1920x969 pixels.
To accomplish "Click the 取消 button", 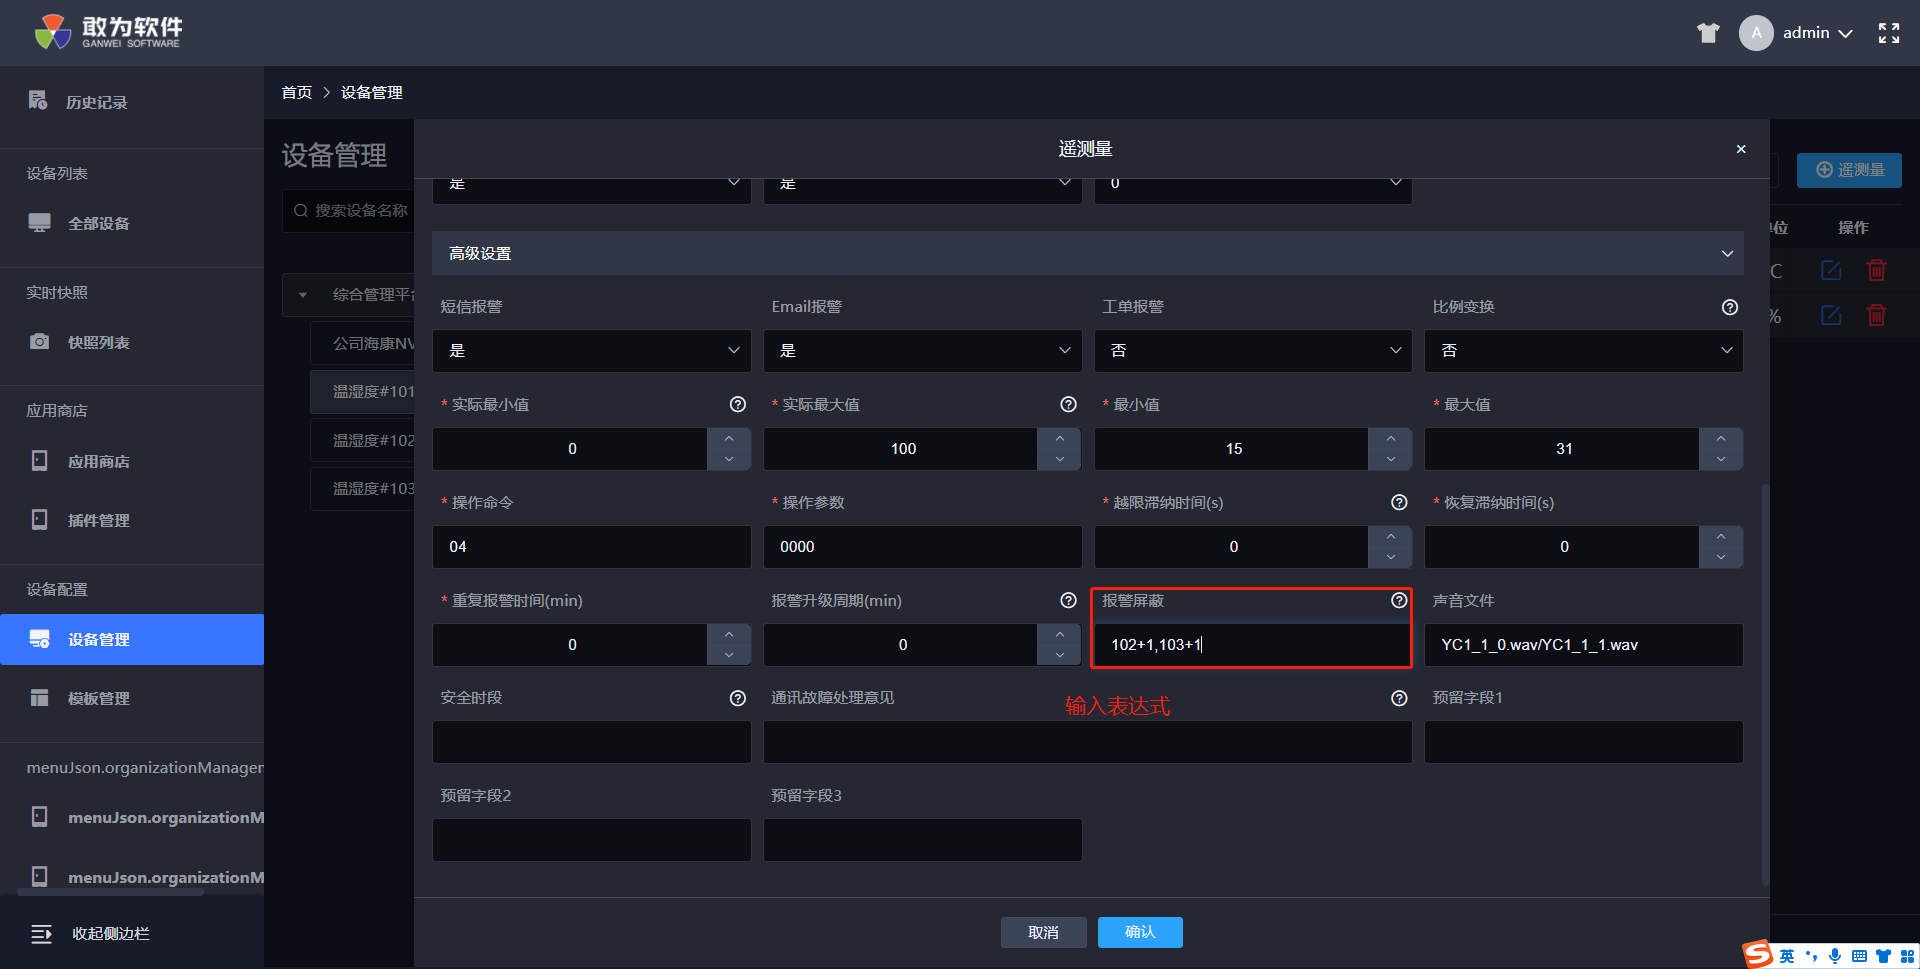I will 1043,932.
